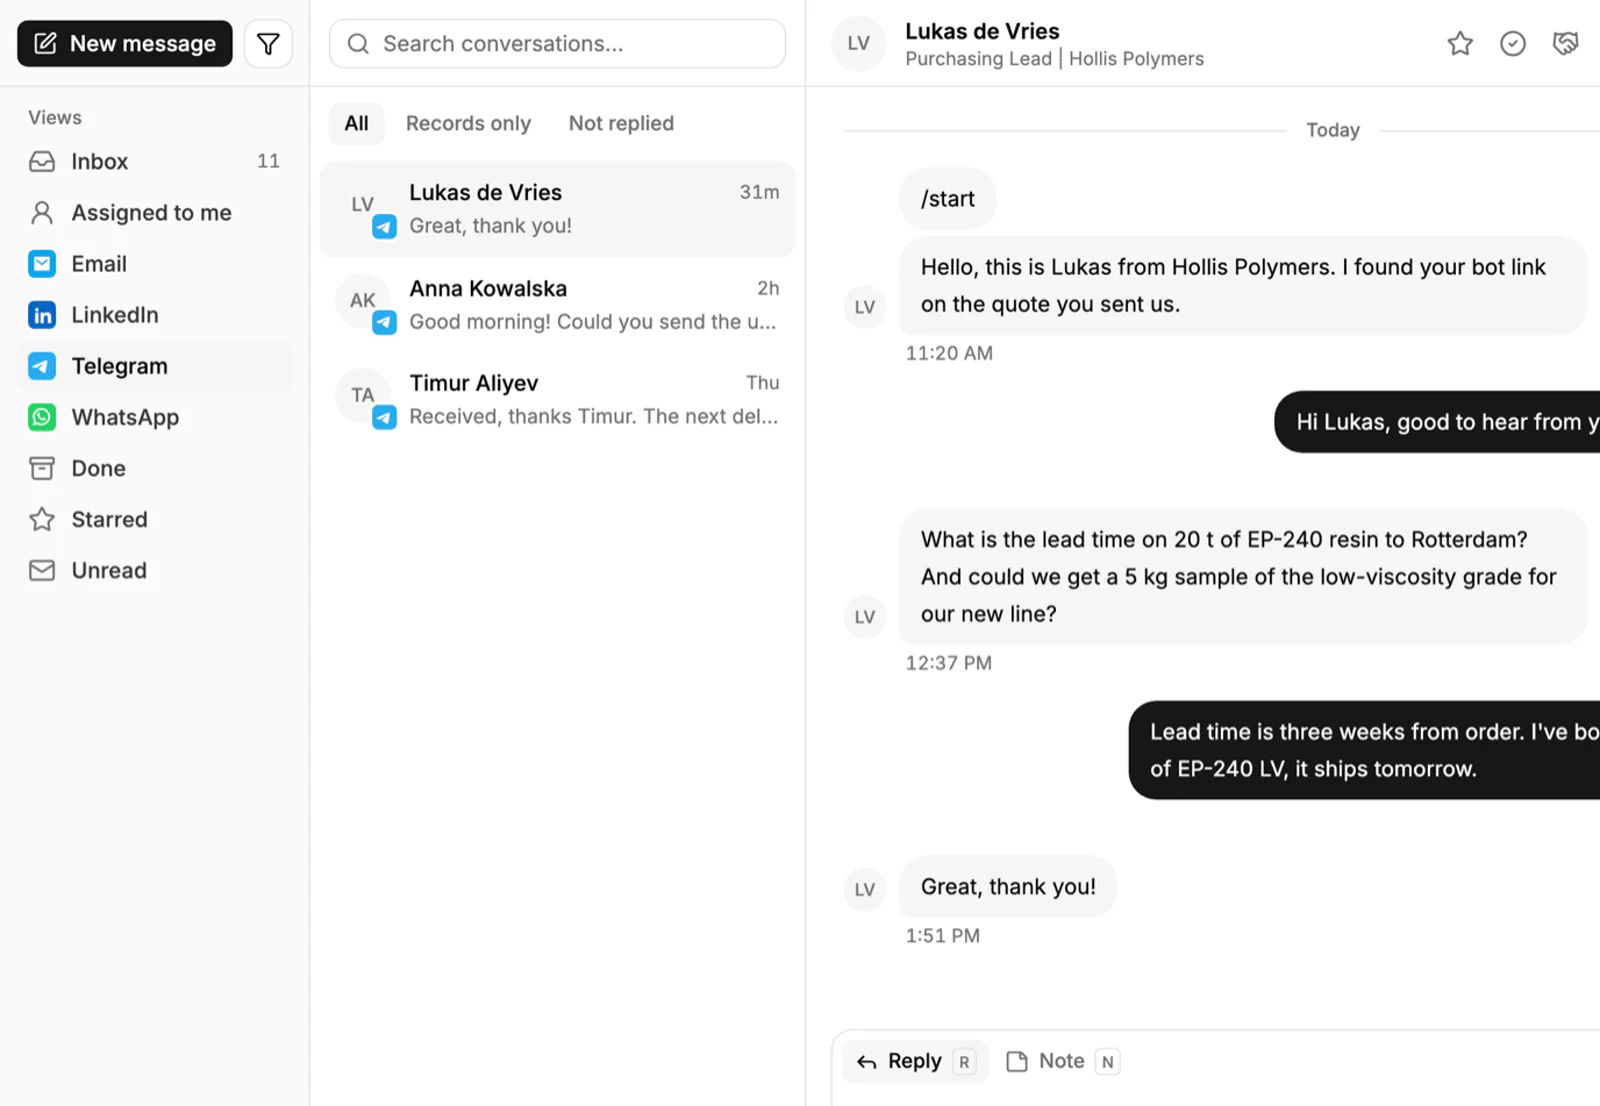Click the 'Lead time is three weeks' reply
The height and width of the screenshot is (1106, 1600).
1364,750
